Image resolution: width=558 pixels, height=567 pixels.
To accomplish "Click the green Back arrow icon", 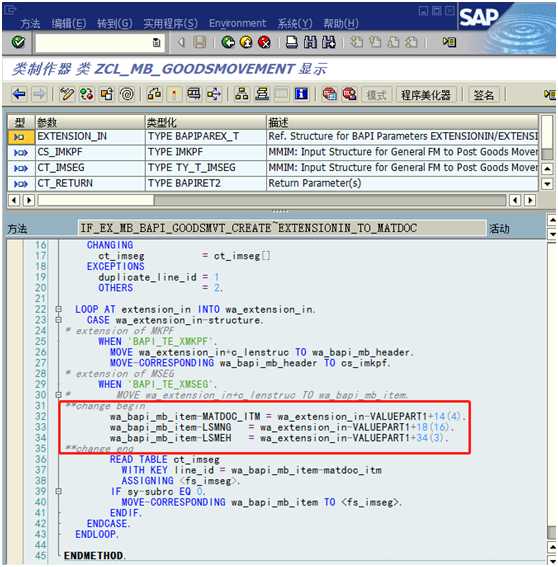I will coord(228,42).
